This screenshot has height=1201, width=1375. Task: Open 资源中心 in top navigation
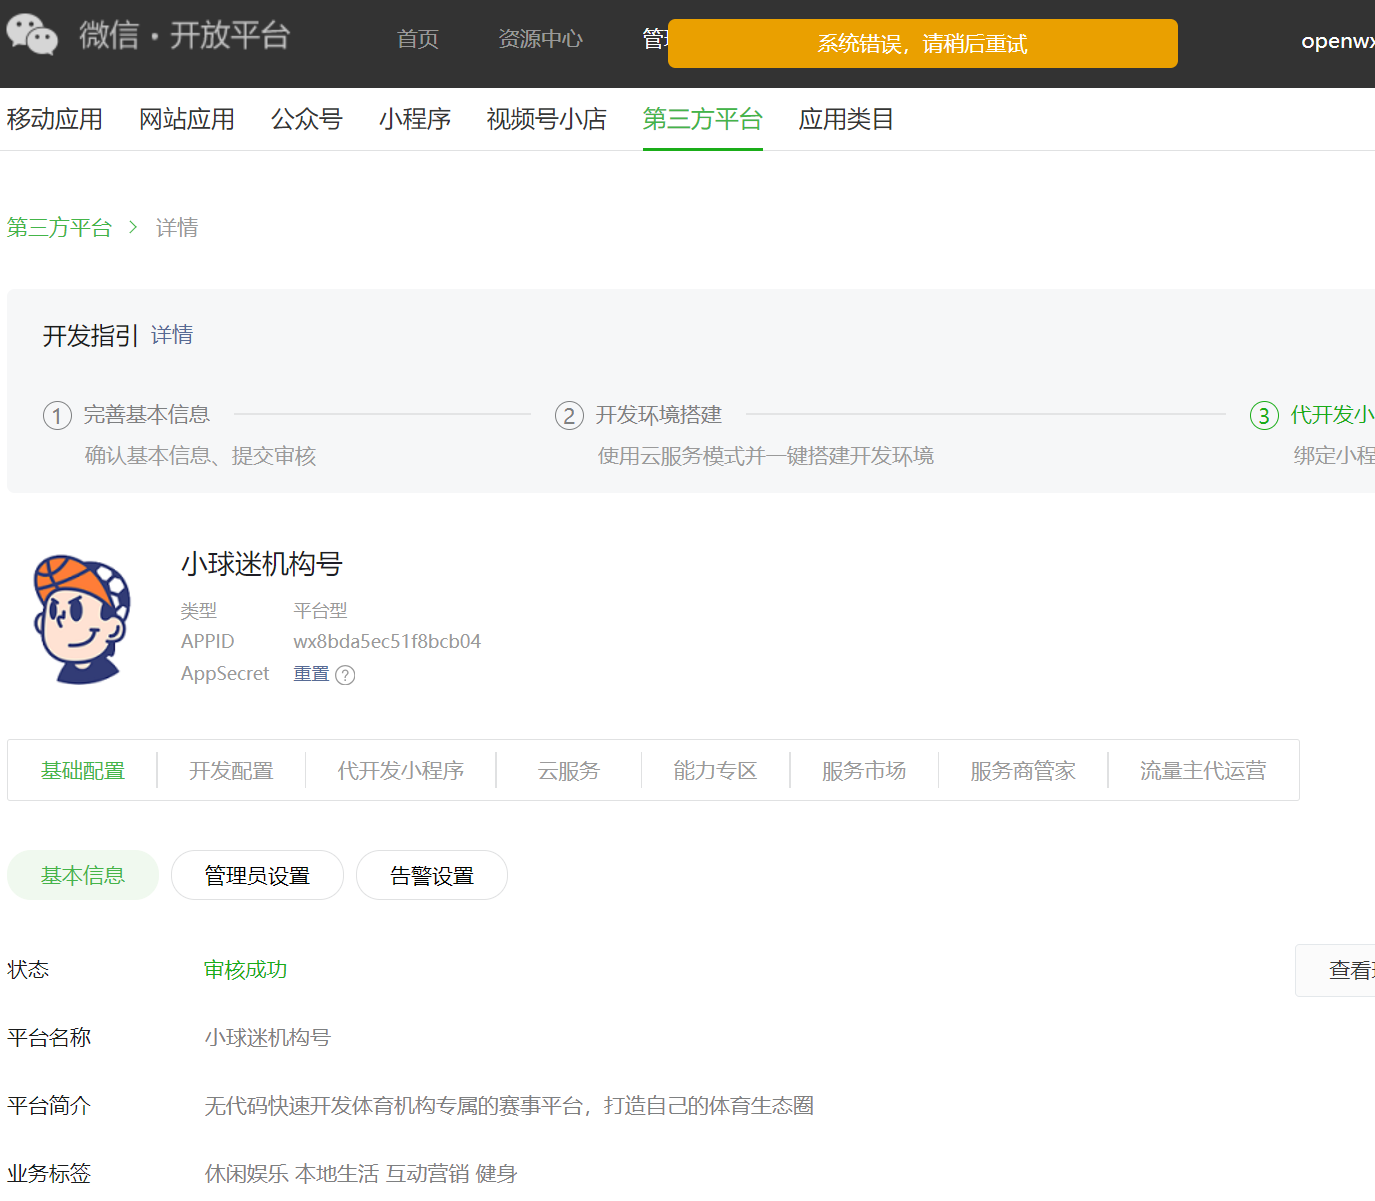tap(540, 39)
